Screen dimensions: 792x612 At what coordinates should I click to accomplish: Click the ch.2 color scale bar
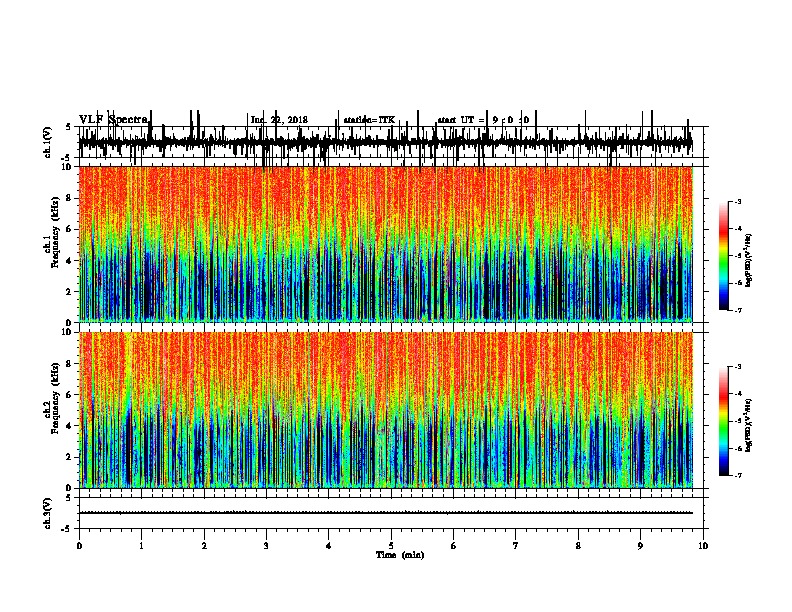point(724,421)
